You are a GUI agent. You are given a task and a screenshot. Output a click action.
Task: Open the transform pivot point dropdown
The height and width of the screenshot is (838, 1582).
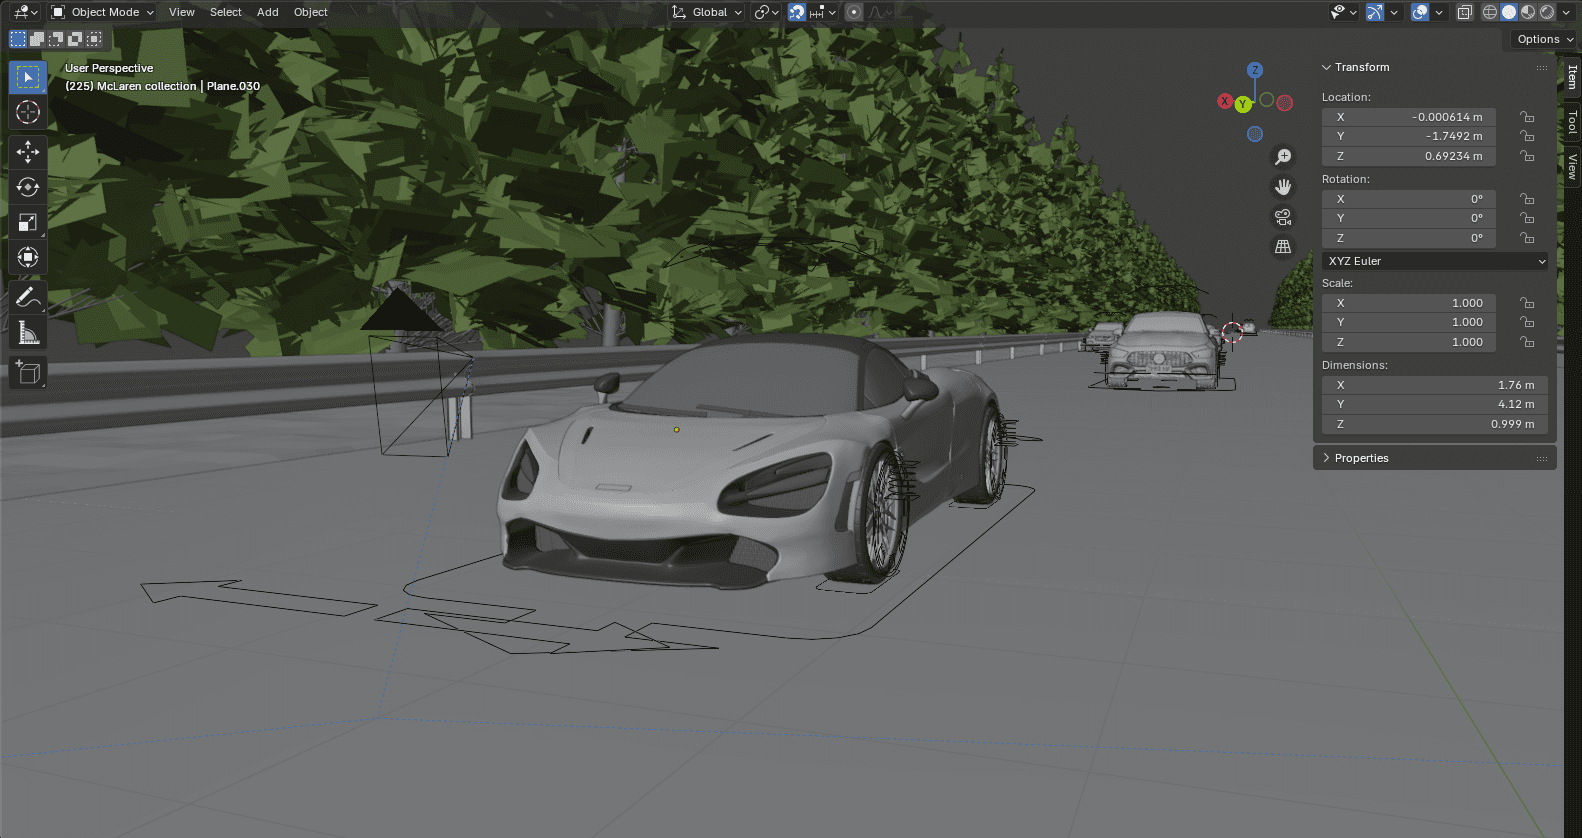[x=766, y=12]
